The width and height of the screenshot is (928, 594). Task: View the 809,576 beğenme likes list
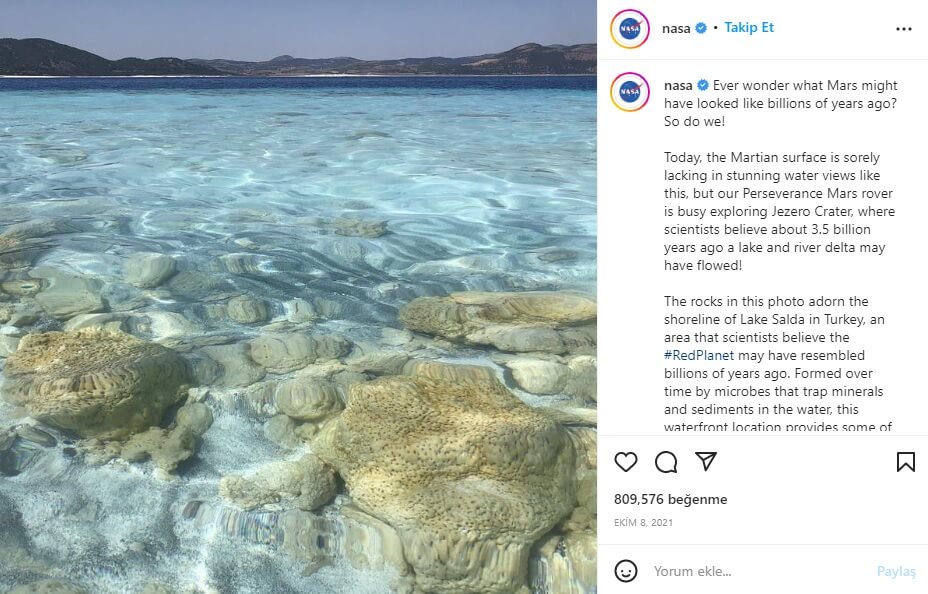point(670,499)
